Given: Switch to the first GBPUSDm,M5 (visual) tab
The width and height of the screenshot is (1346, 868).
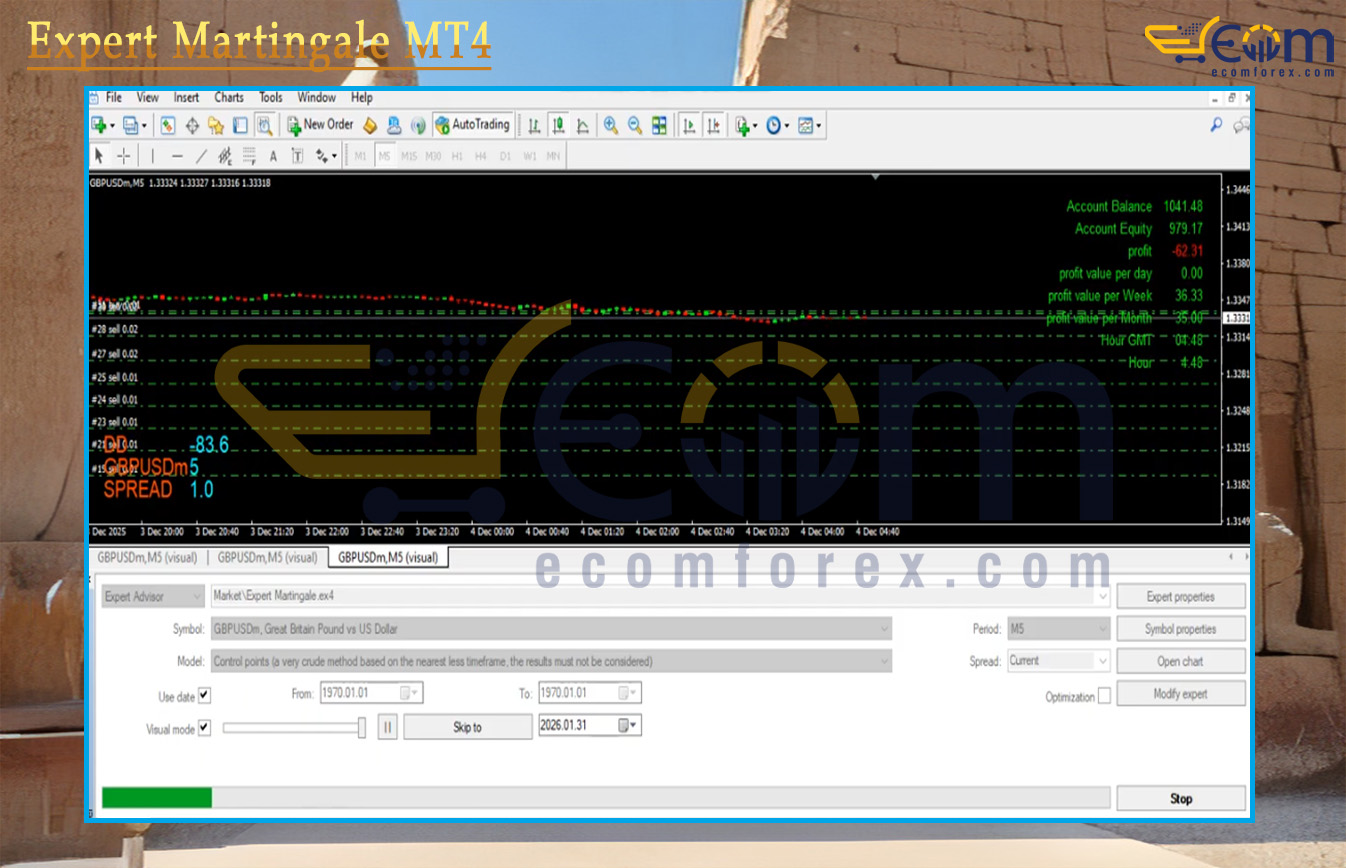Looking at the screenshot, I should pyautogui.click(x=147, y=558).
